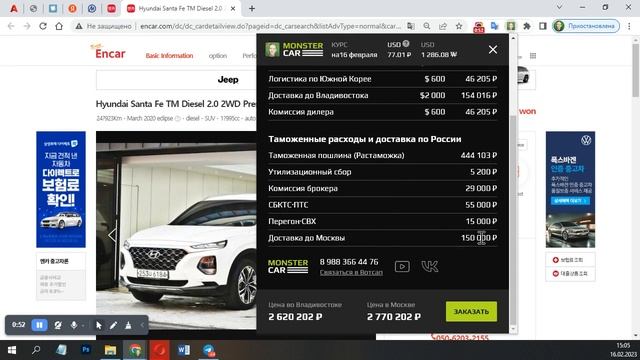640x360 pixels.
Task: Click the zoom magnifier icon in address bar
Action: 427,26
